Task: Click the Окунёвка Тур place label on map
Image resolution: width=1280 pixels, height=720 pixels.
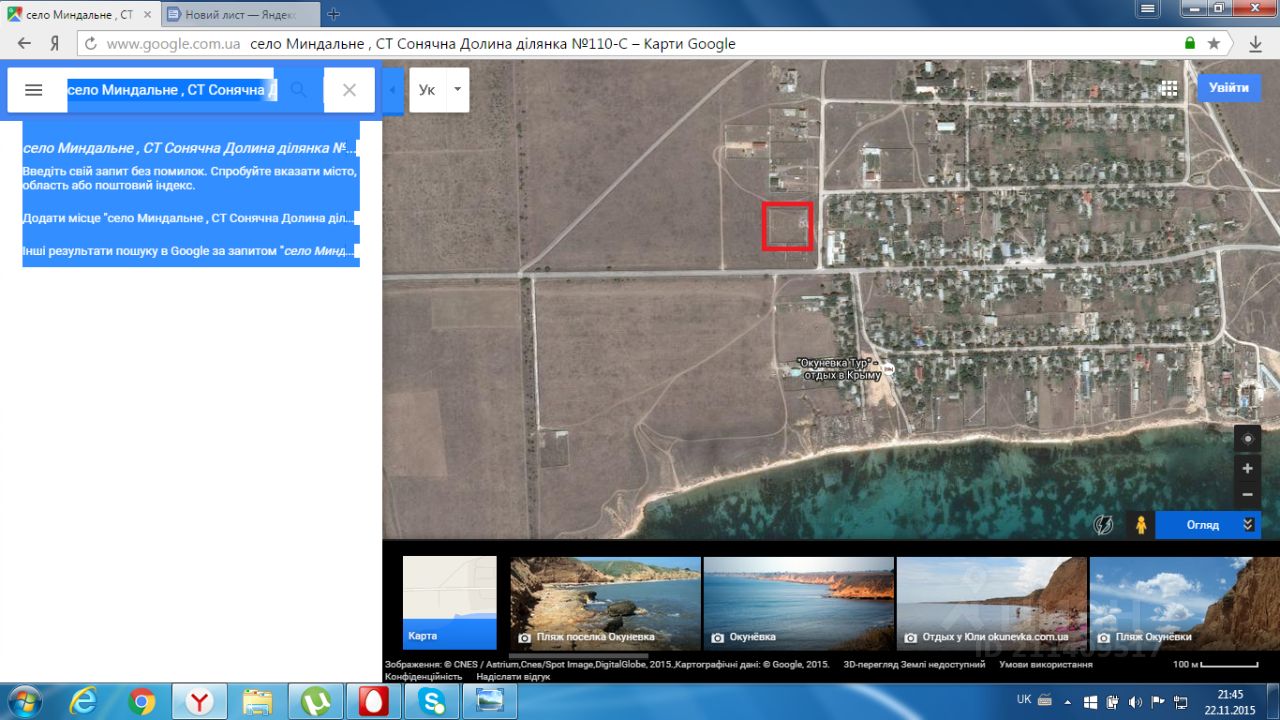Action: click(839, 368)
